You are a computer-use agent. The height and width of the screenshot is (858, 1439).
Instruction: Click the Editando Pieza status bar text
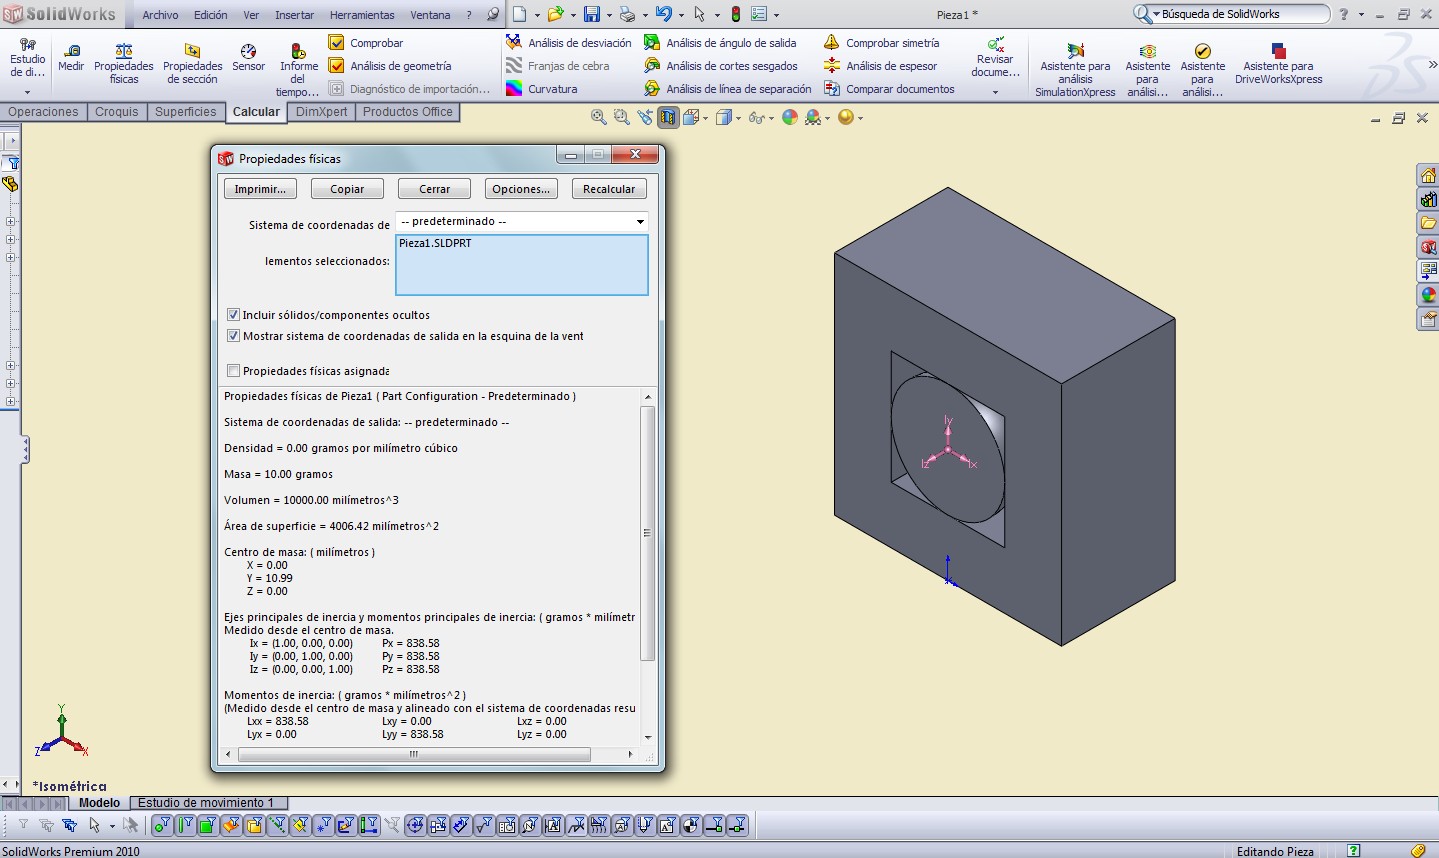1275,851
